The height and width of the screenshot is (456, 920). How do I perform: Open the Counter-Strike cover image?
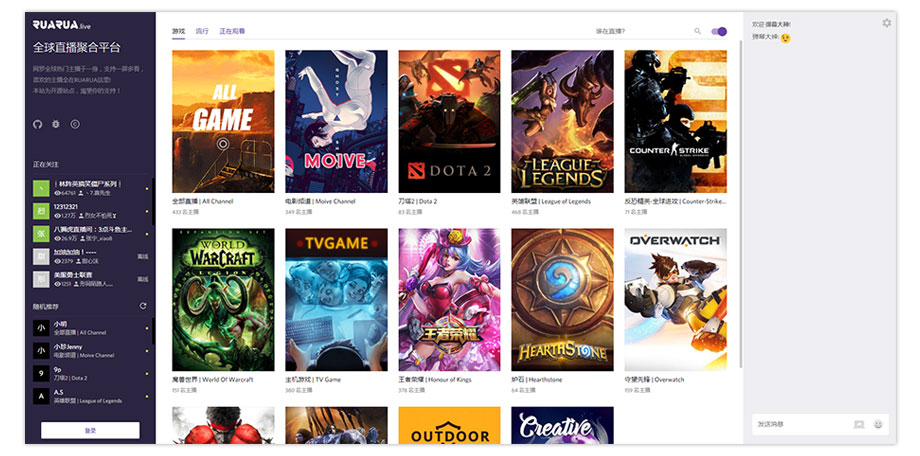click(675, 121)
